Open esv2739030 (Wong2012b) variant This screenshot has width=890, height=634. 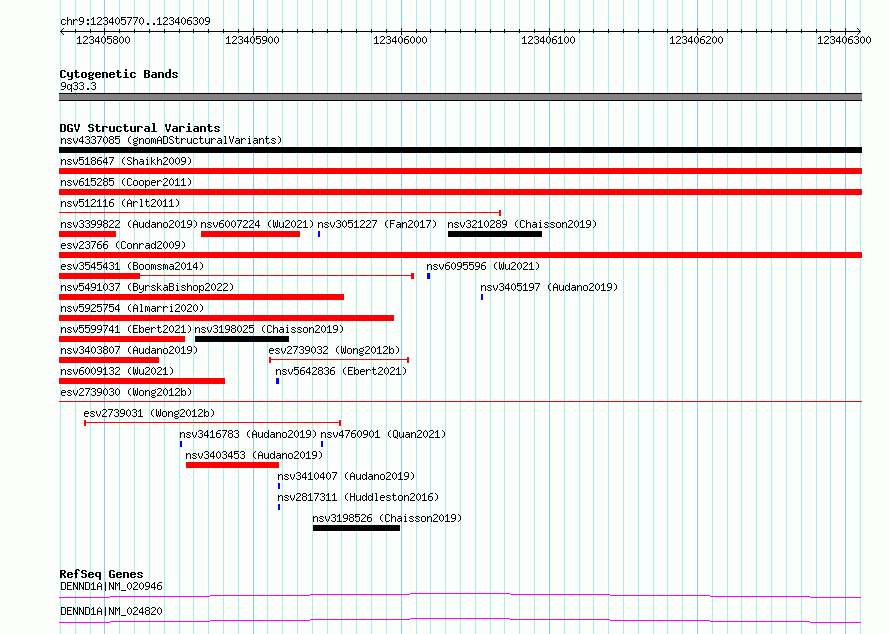(x=126, y=392)
